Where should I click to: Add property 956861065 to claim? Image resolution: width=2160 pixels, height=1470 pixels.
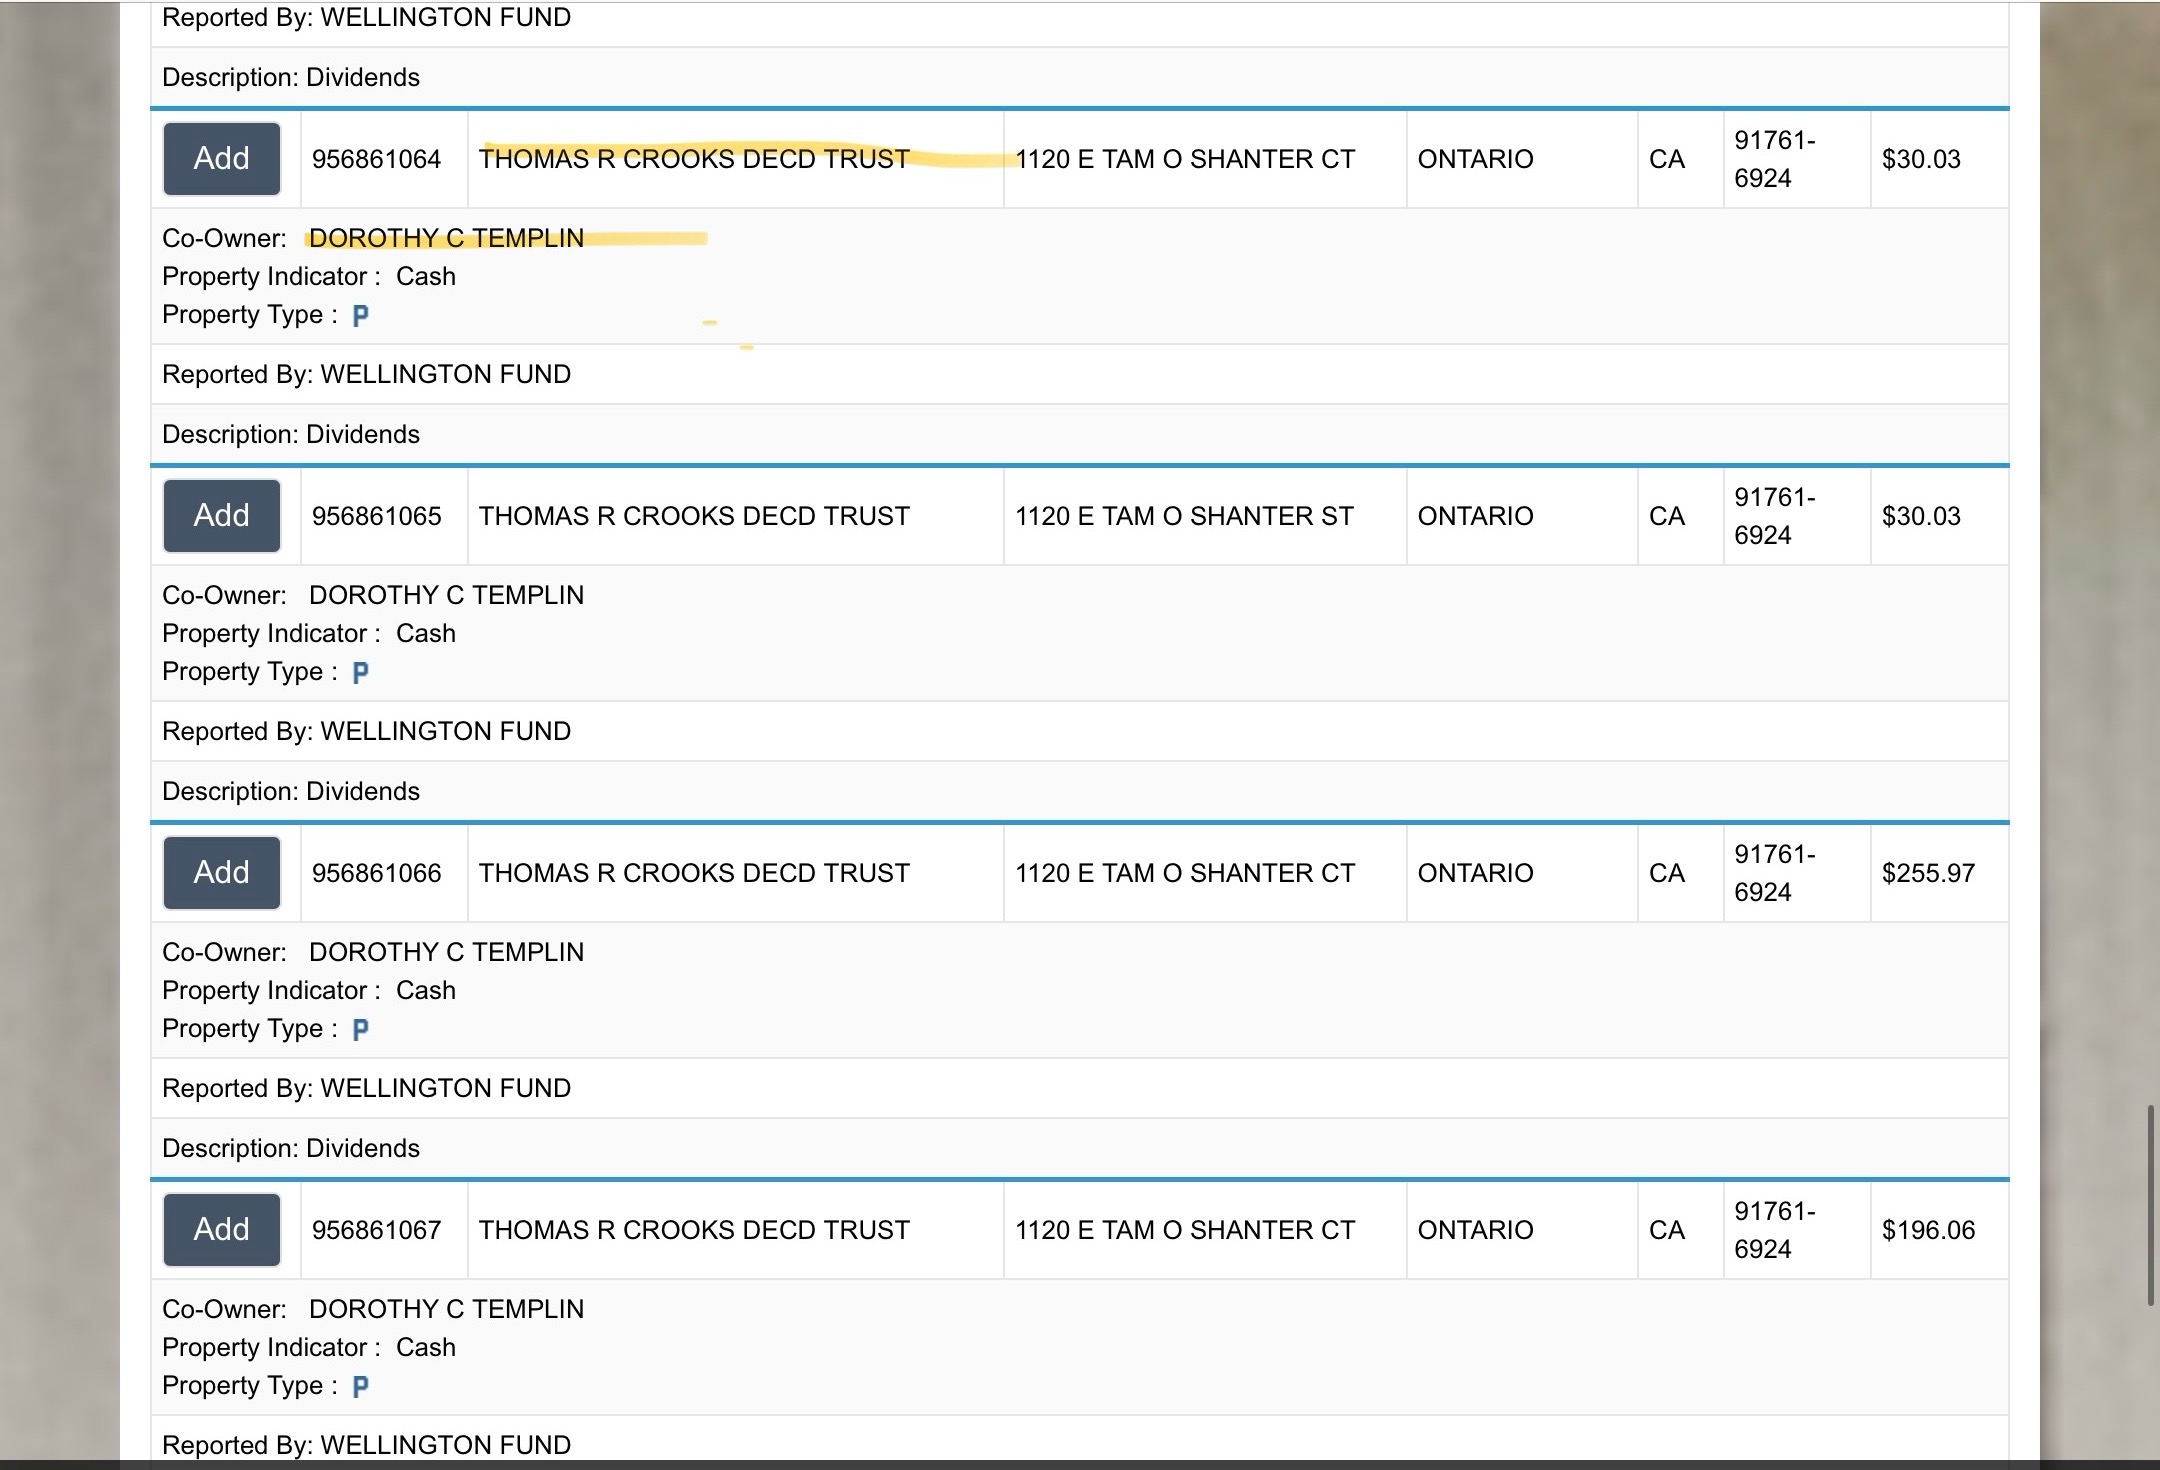[222, 516]
